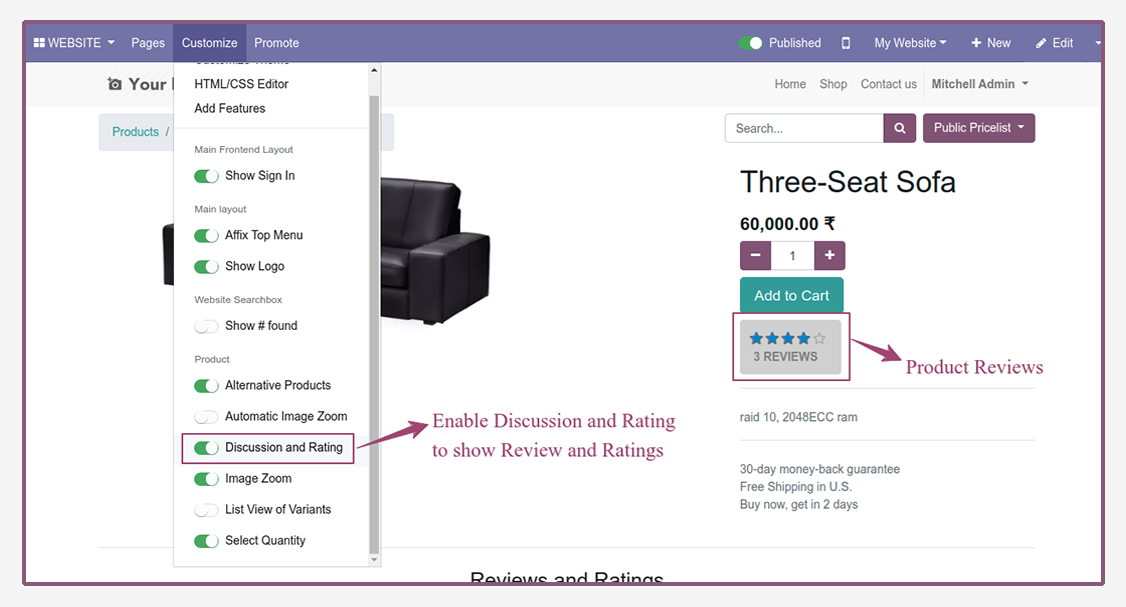
Task: Open the Promote menu
Action: click(x=276, y=43)
